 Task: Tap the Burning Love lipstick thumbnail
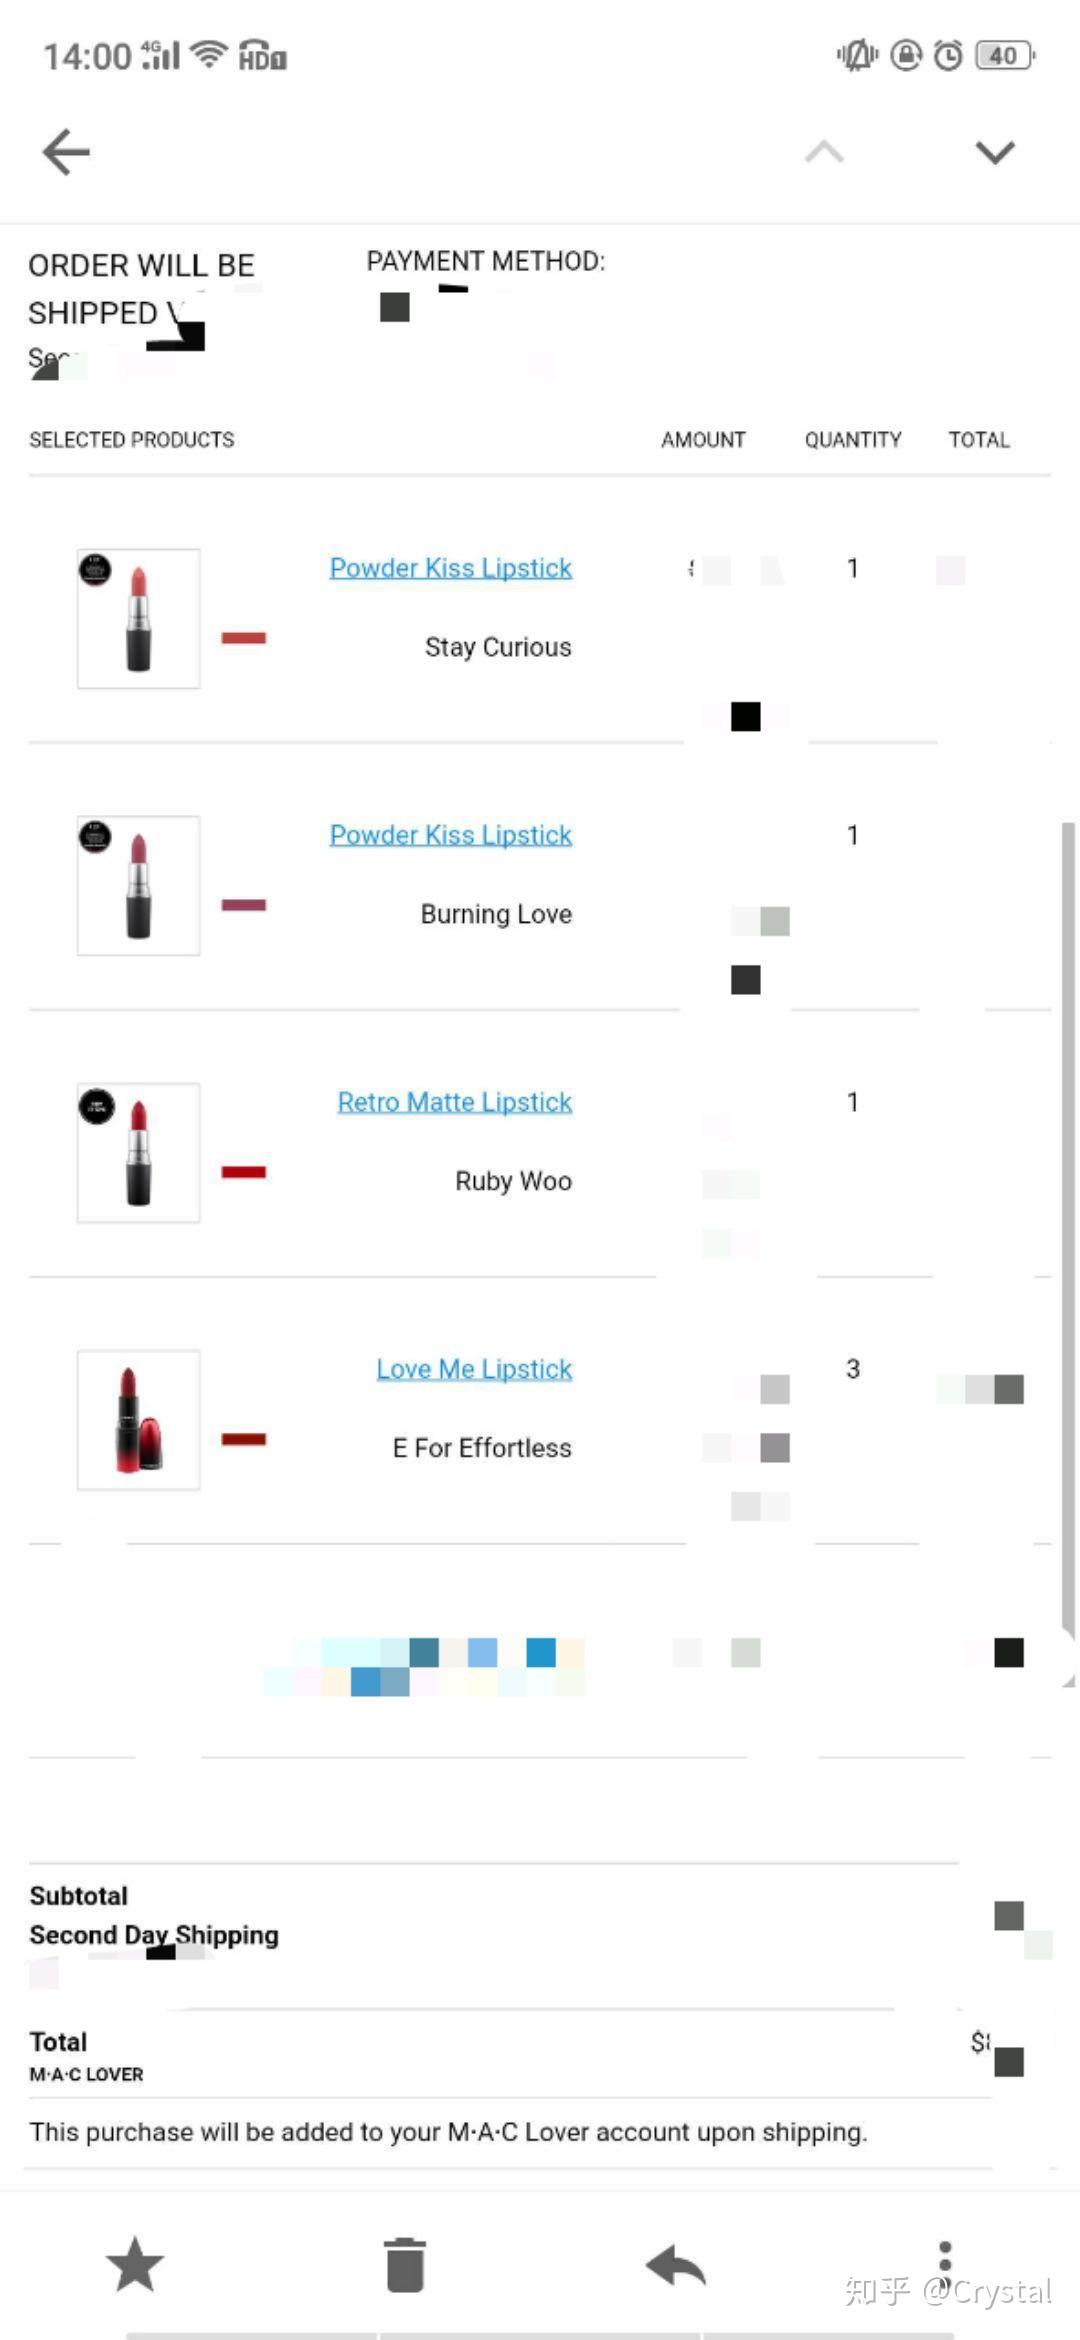point(139,885)
